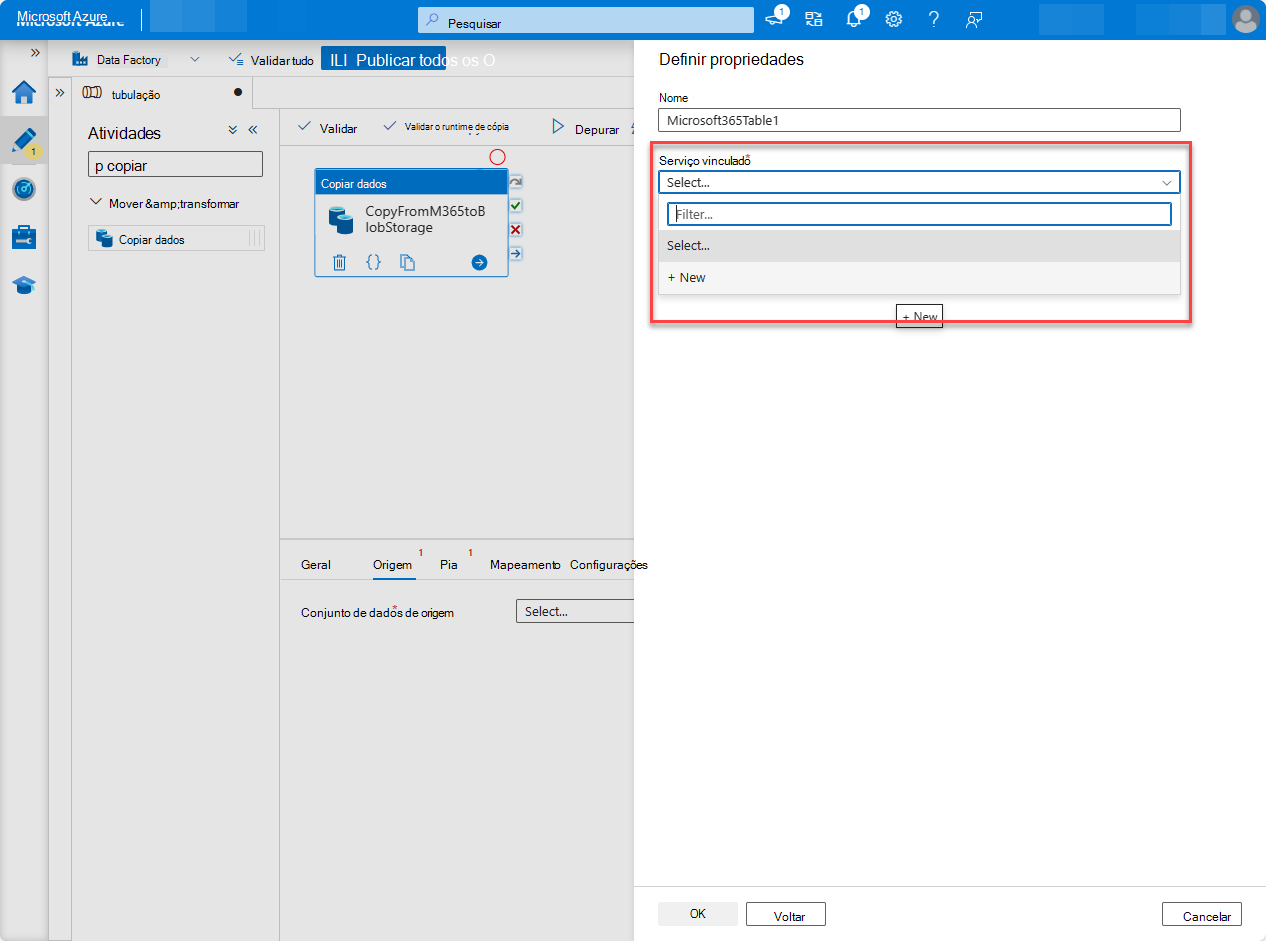This screenshot has height=941, width=1266.
Task: Select the Author hub pencil icon
Action: tap(24, 141)
